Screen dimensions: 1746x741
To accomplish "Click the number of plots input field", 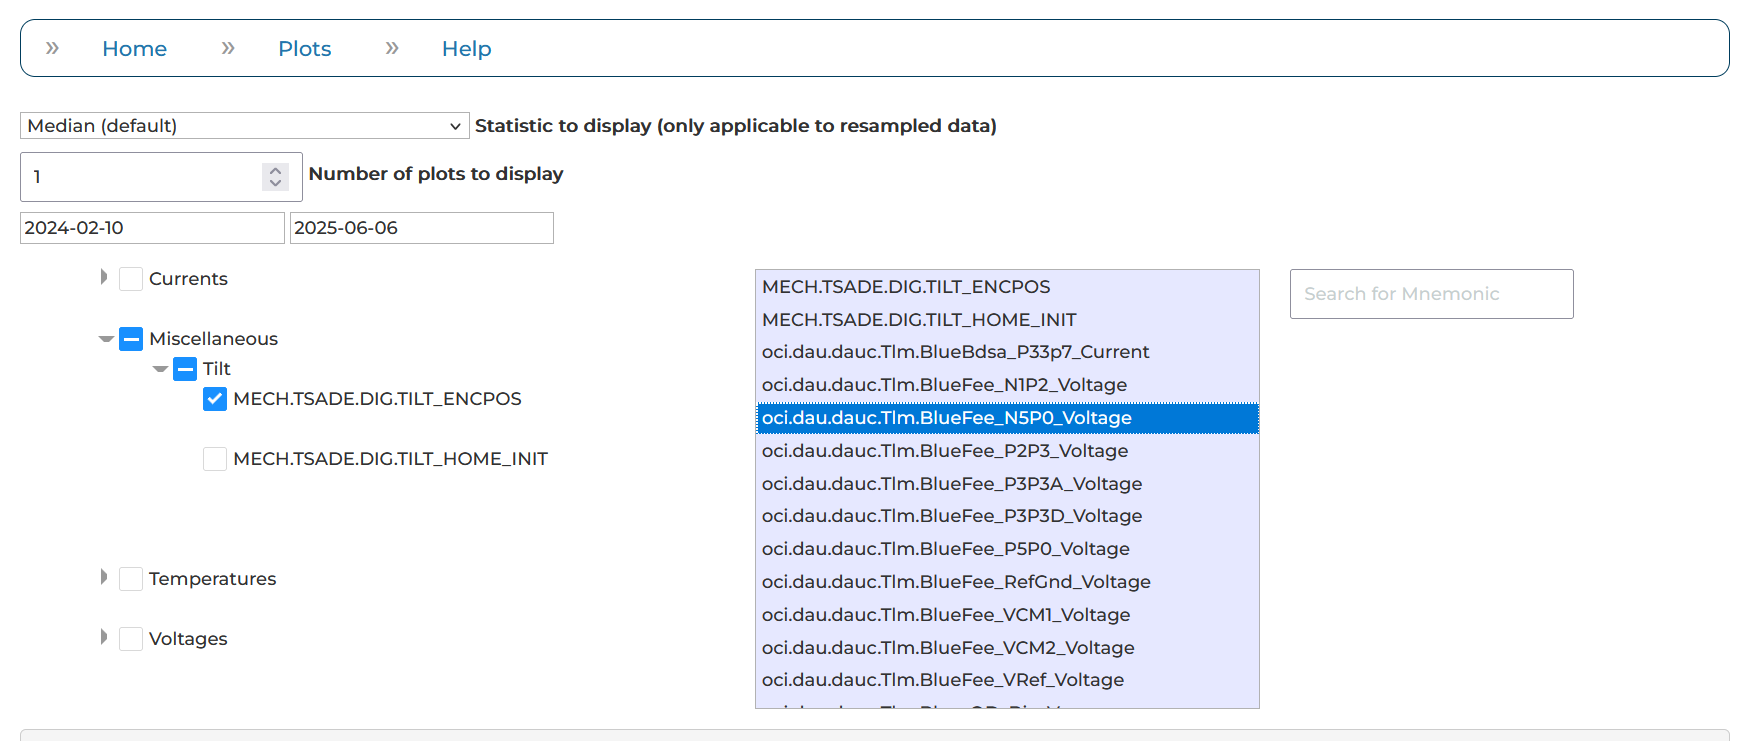I will [161, 177].
